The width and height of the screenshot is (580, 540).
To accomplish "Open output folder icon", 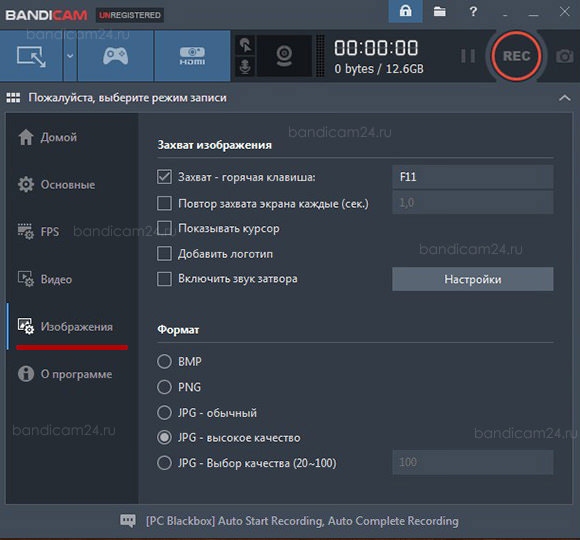I will click(x=439, y=11).
